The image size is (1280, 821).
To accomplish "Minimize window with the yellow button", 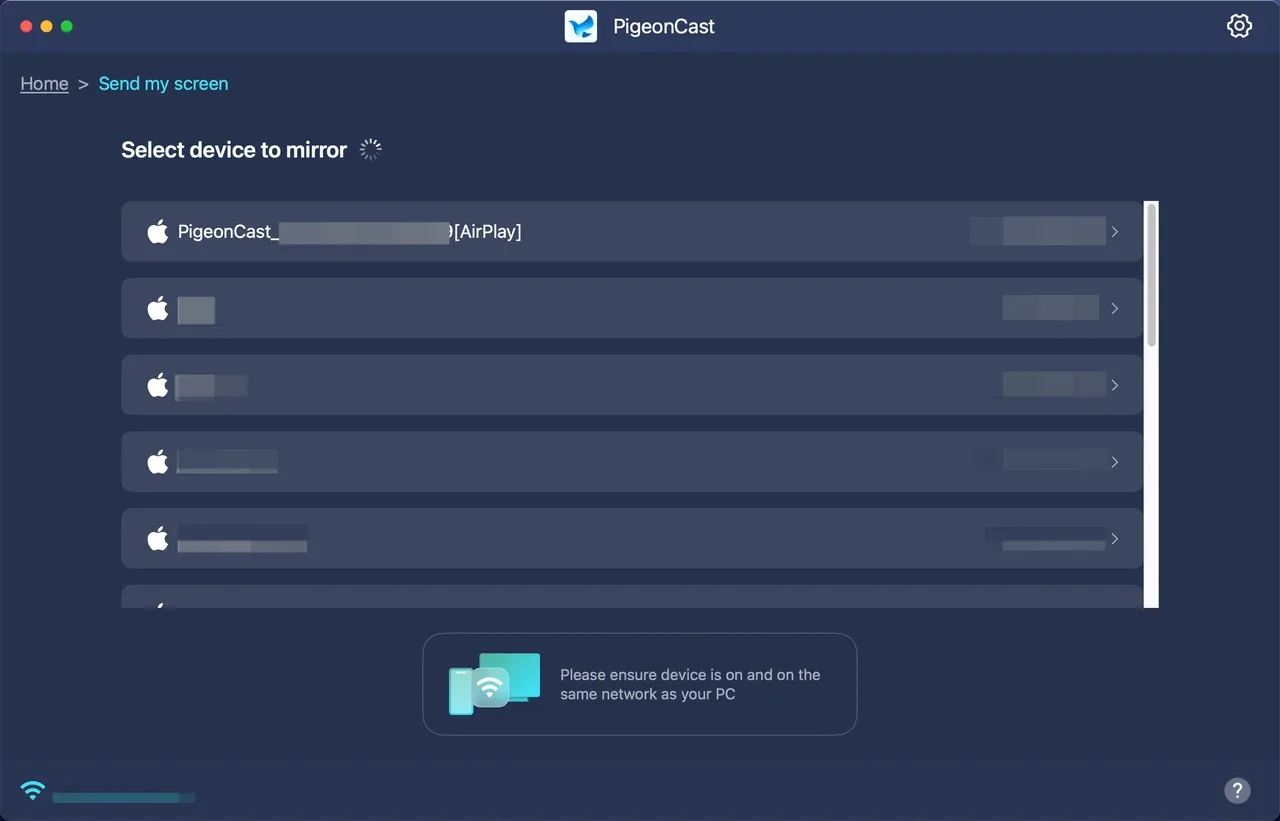I will pos(46,26).
